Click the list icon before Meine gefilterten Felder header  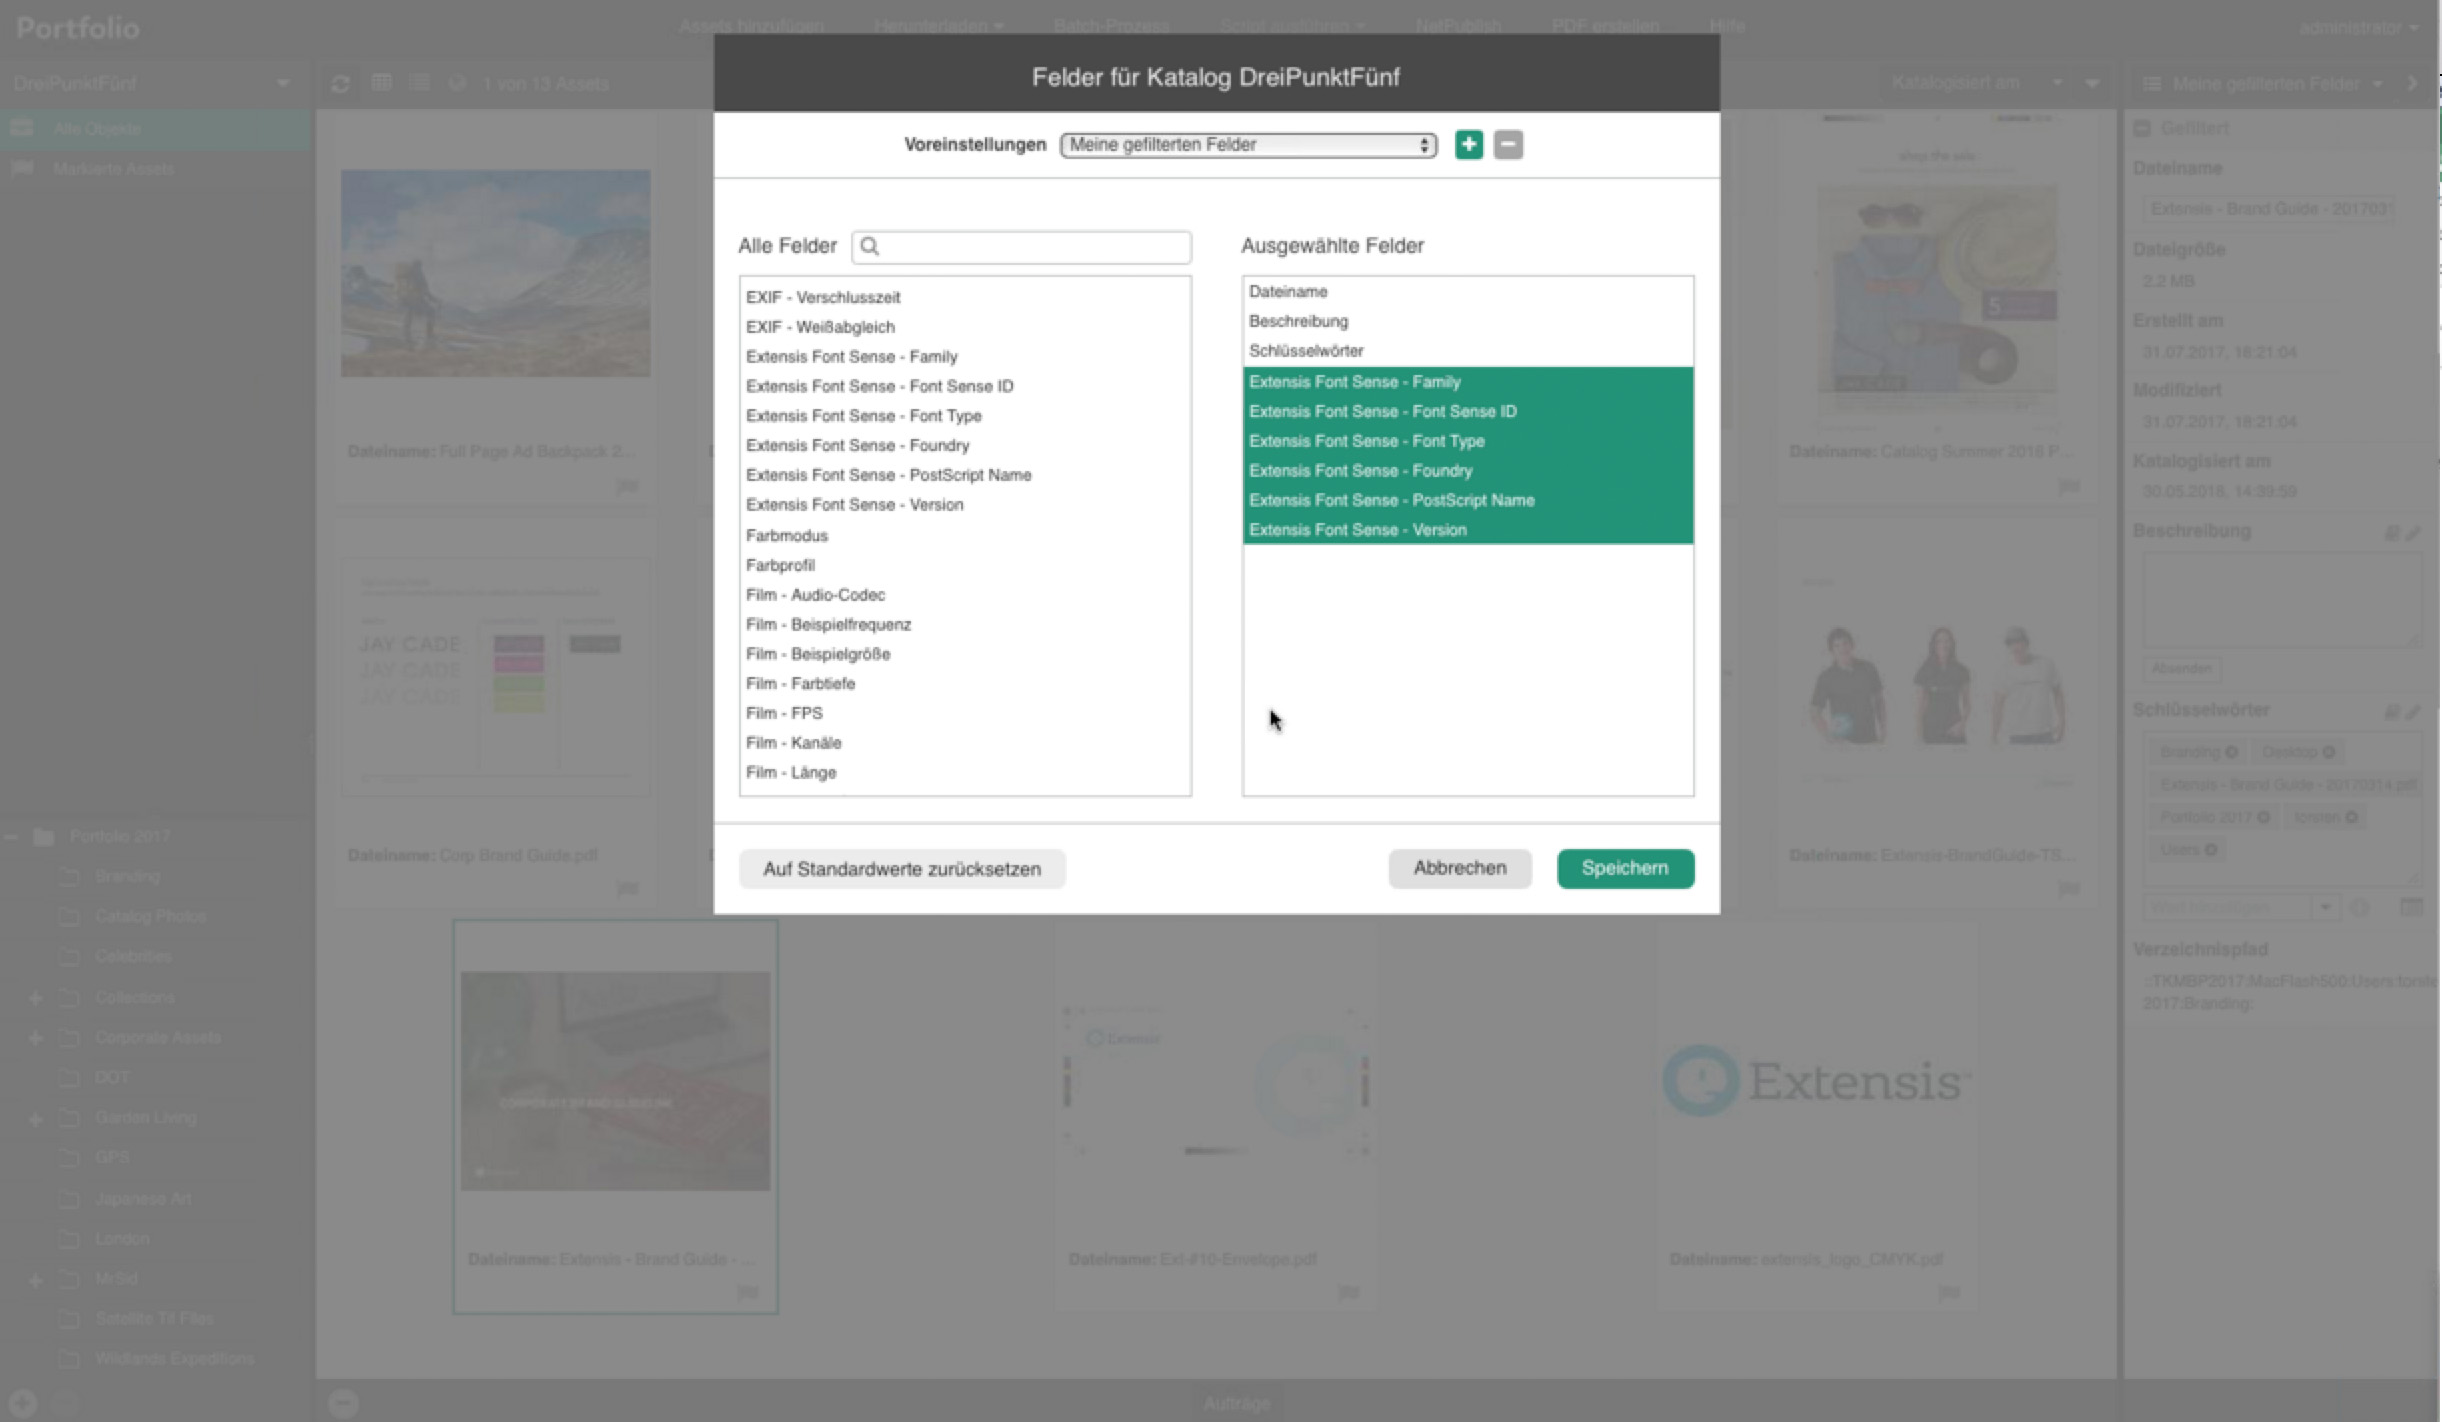tap(2151, 84)
